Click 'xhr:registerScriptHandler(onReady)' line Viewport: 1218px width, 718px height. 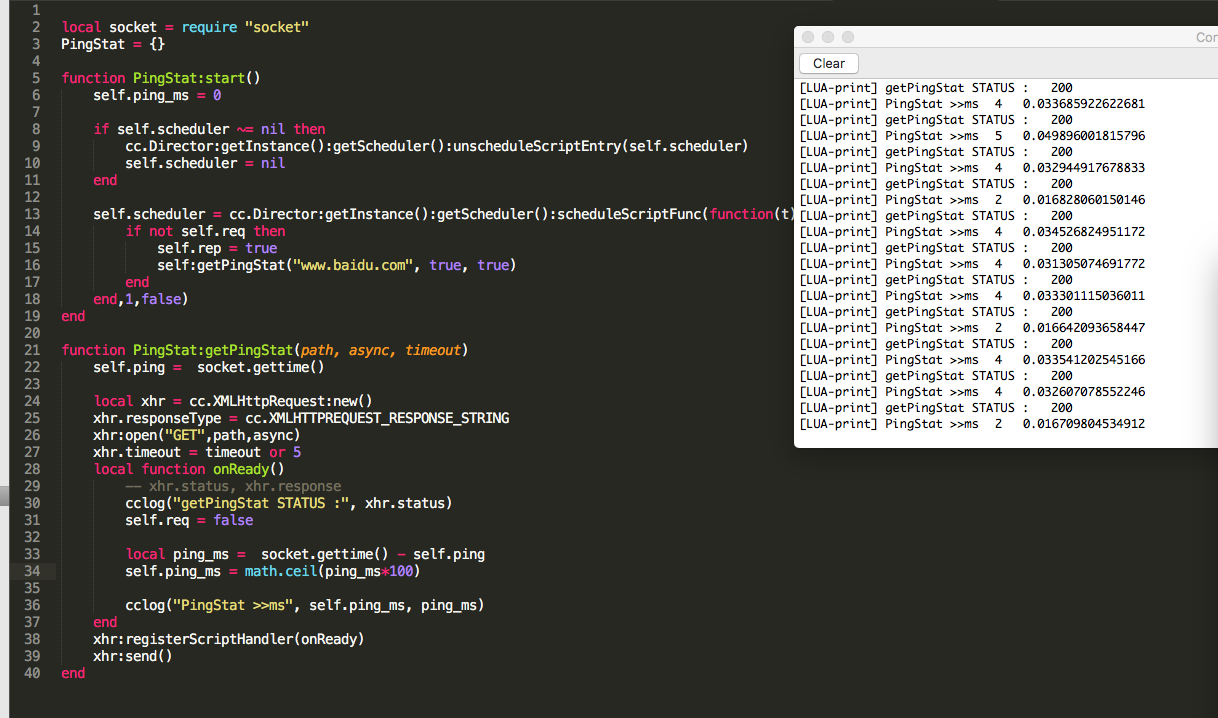229,639
